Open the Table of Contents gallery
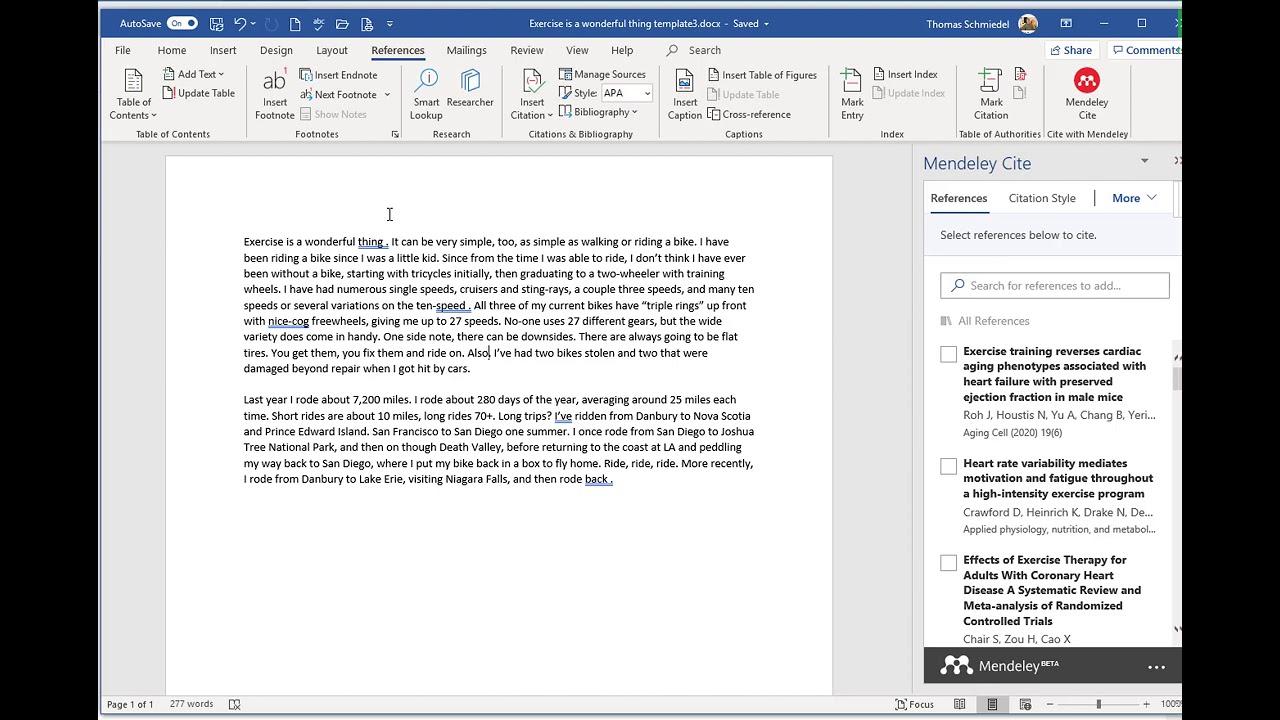Viewport: 1280px width, 720px height. tap(133, 95)
